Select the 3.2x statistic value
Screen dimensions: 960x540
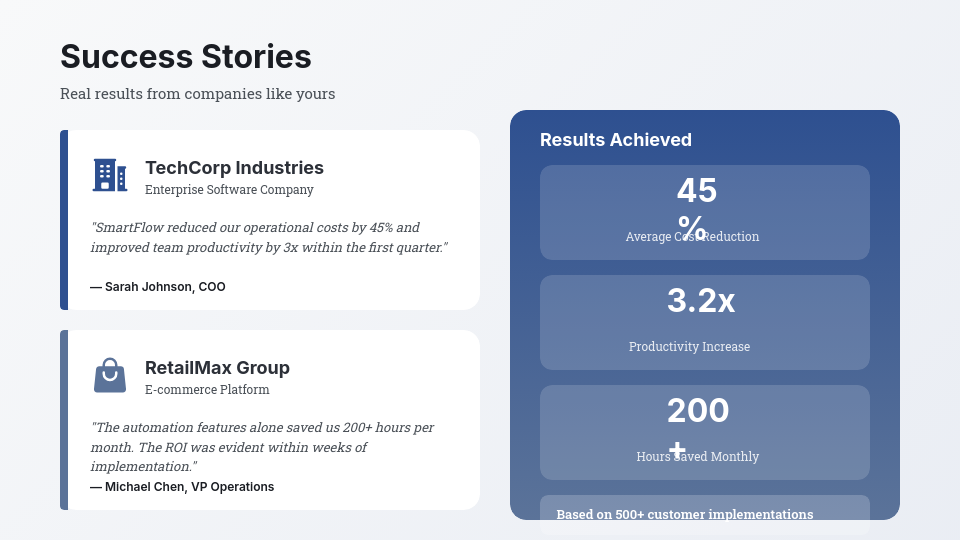[x=701, y=301]
